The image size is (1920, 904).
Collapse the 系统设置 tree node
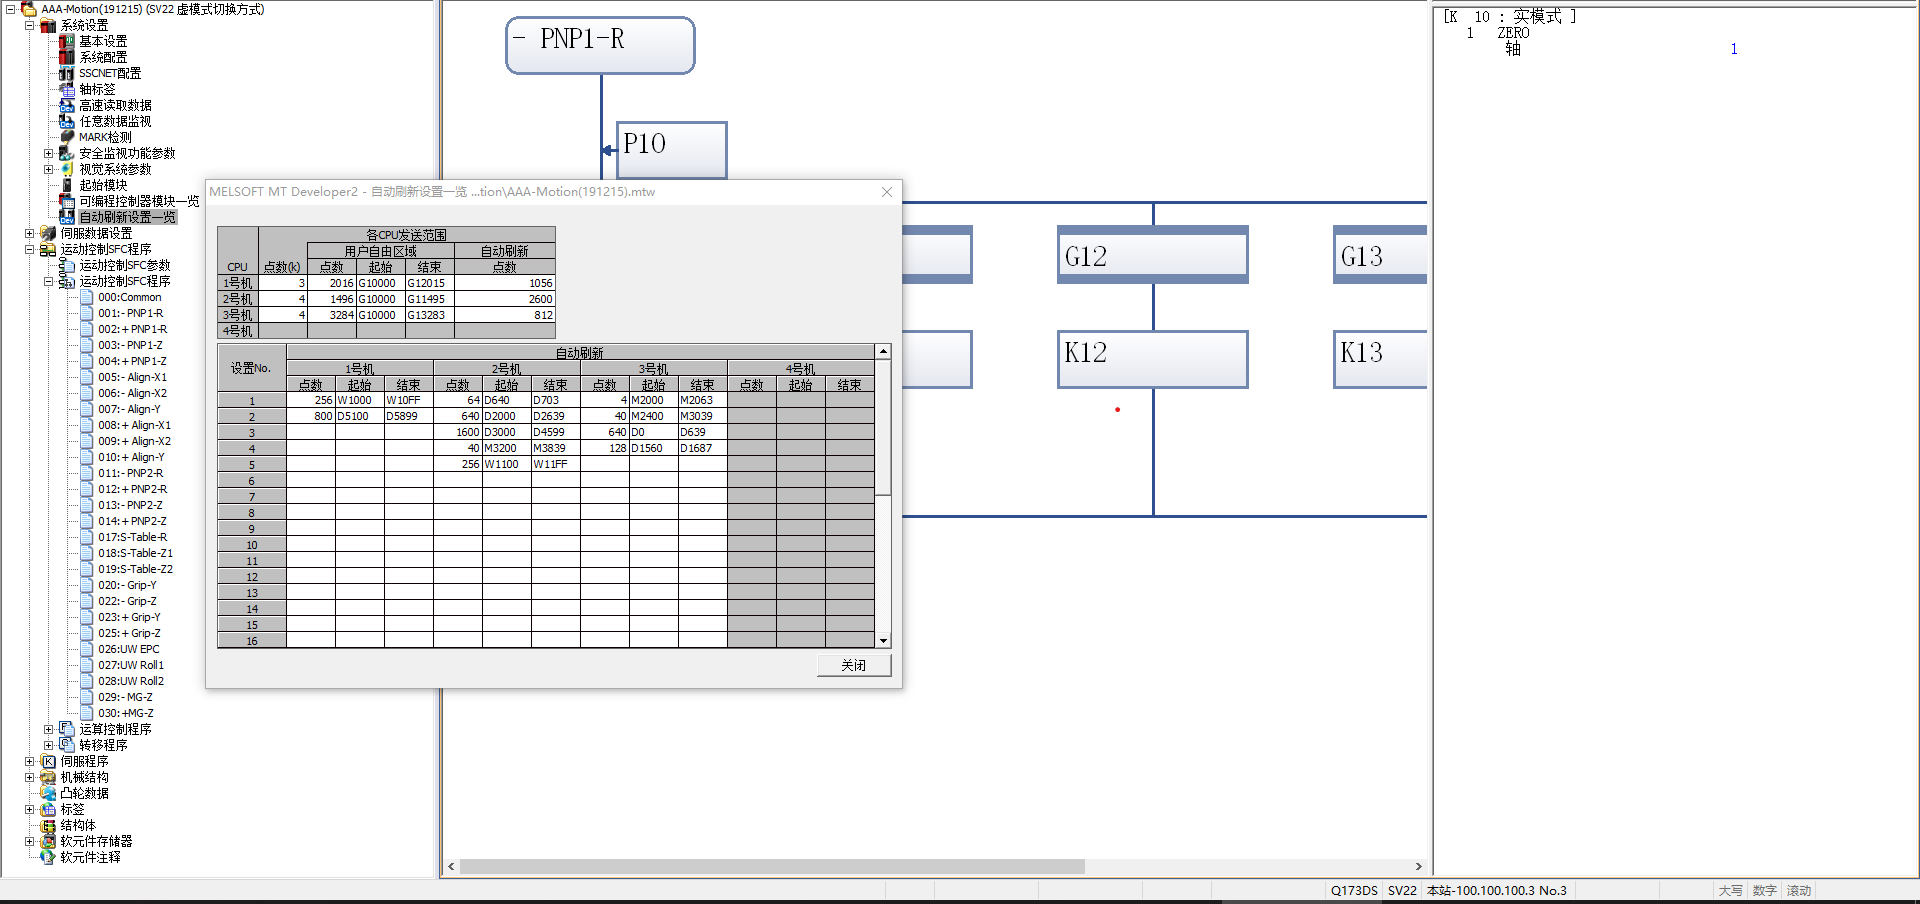point(30,25)
